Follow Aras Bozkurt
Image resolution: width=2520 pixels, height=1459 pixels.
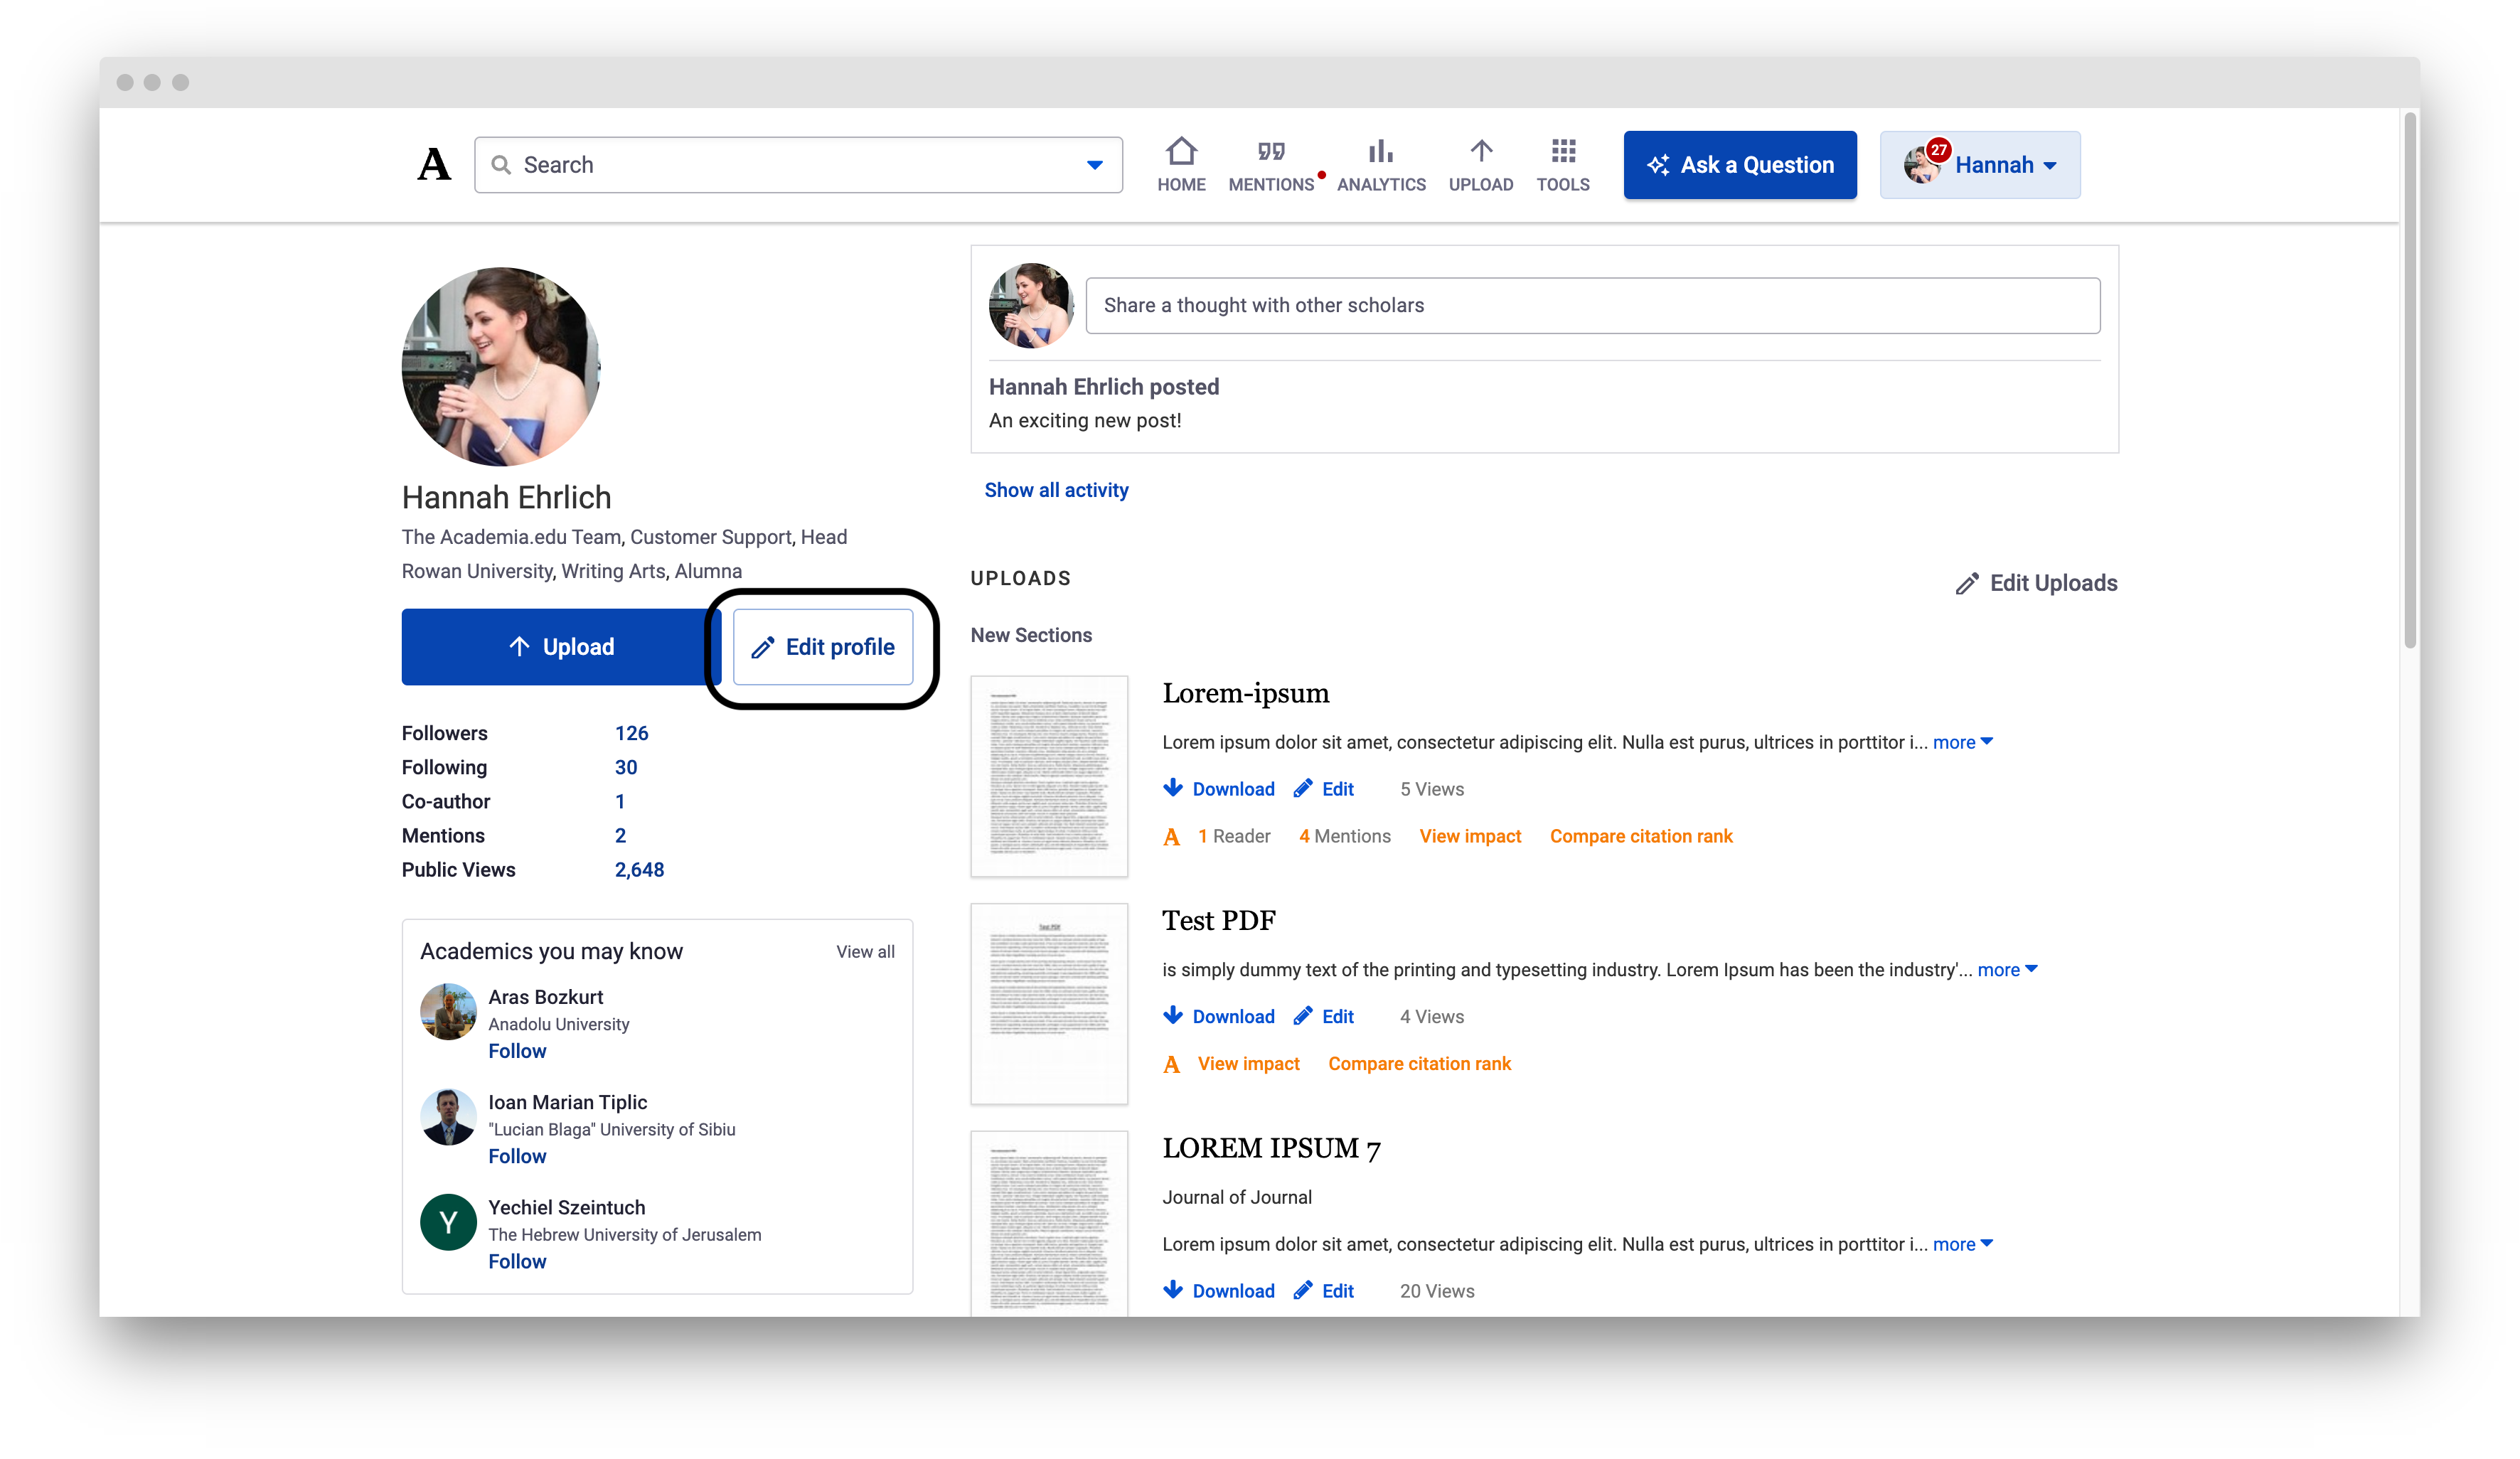(x=517, y=1050)
